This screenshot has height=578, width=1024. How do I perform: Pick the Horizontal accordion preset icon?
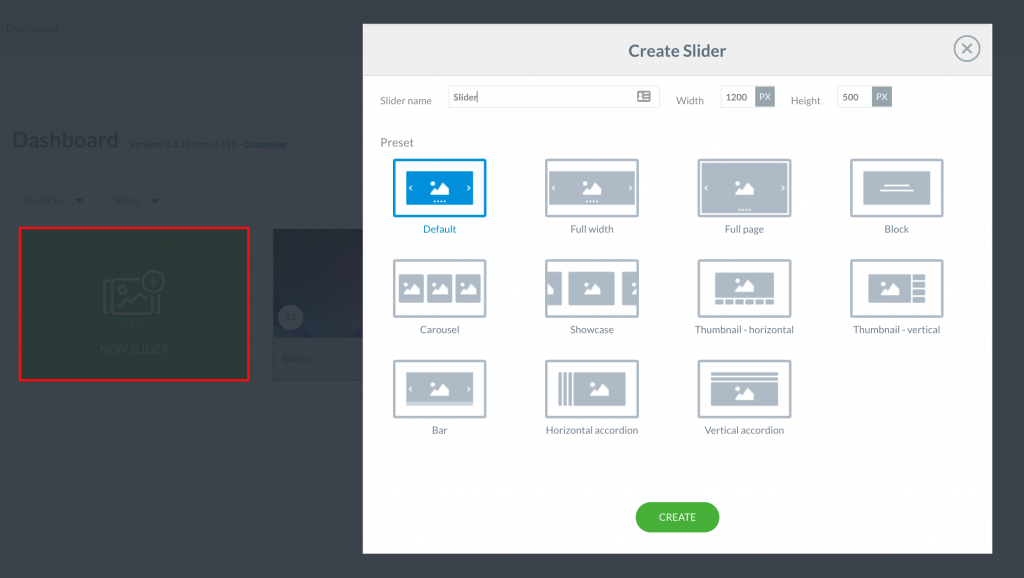592,389
